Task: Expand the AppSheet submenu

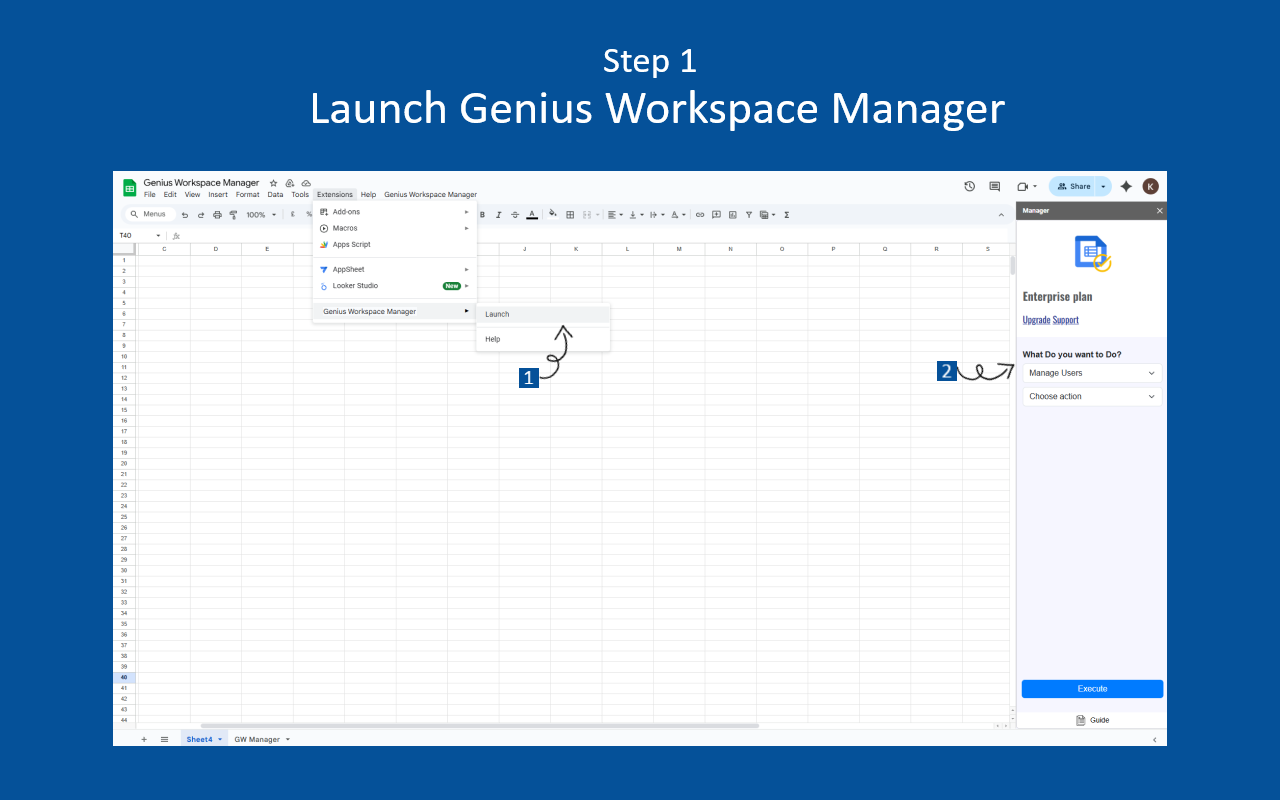Action: (x=395, y=269)
